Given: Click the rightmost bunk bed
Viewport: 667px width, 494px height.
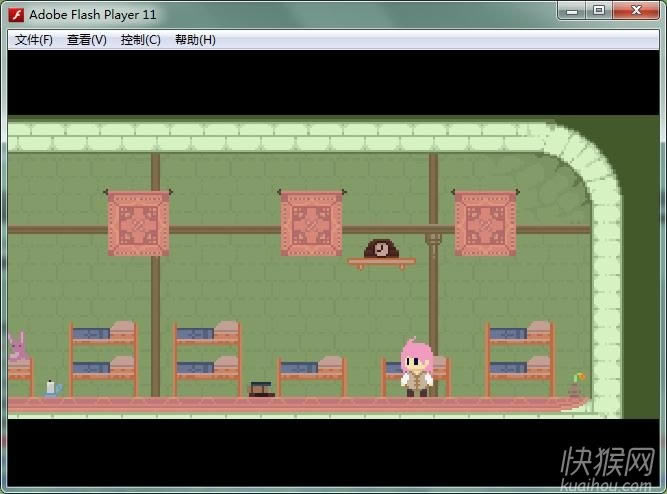Looking at the screenshot, I should [519, 358].
